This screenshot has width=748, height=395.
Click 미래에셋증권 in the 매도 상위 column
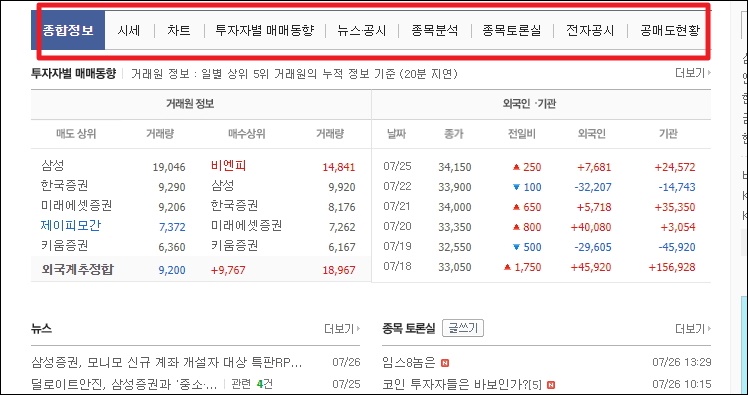pyautogui.click(x=76, y=206)
